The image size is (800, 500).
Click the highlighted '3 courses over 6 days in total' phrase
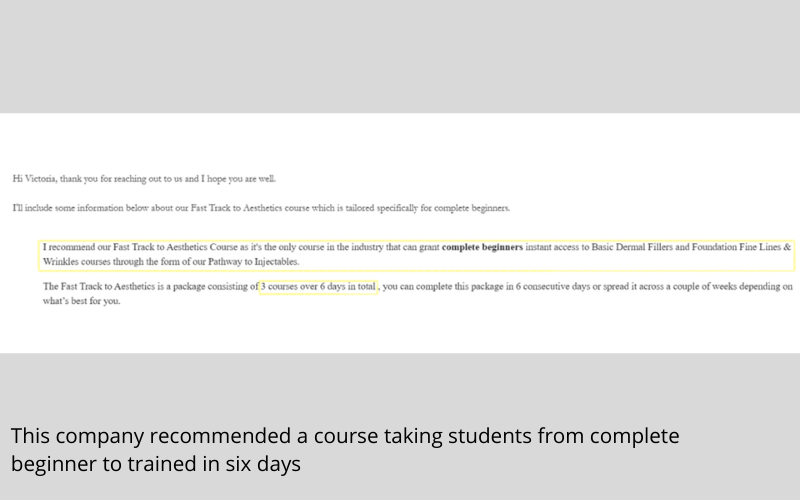318,287
